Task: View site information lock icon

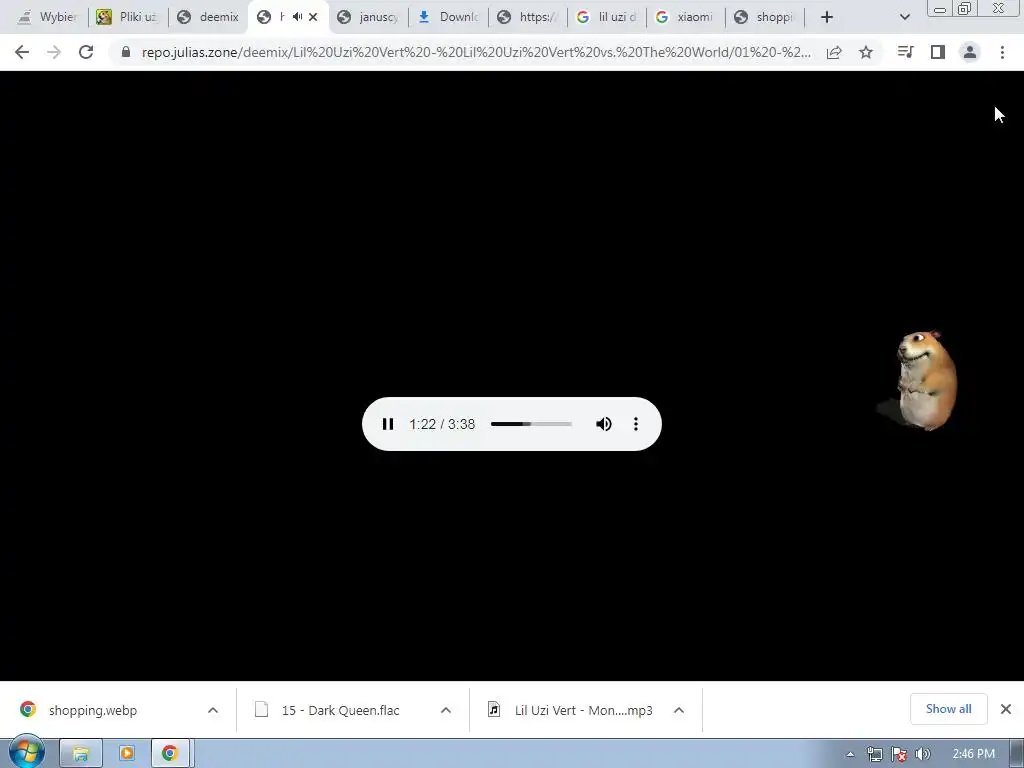Action: coord(126,52)
